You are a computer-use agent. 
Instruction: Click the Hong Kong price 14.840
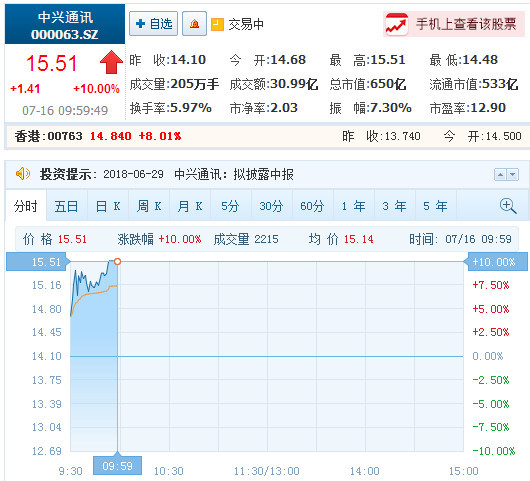[111, 136]
